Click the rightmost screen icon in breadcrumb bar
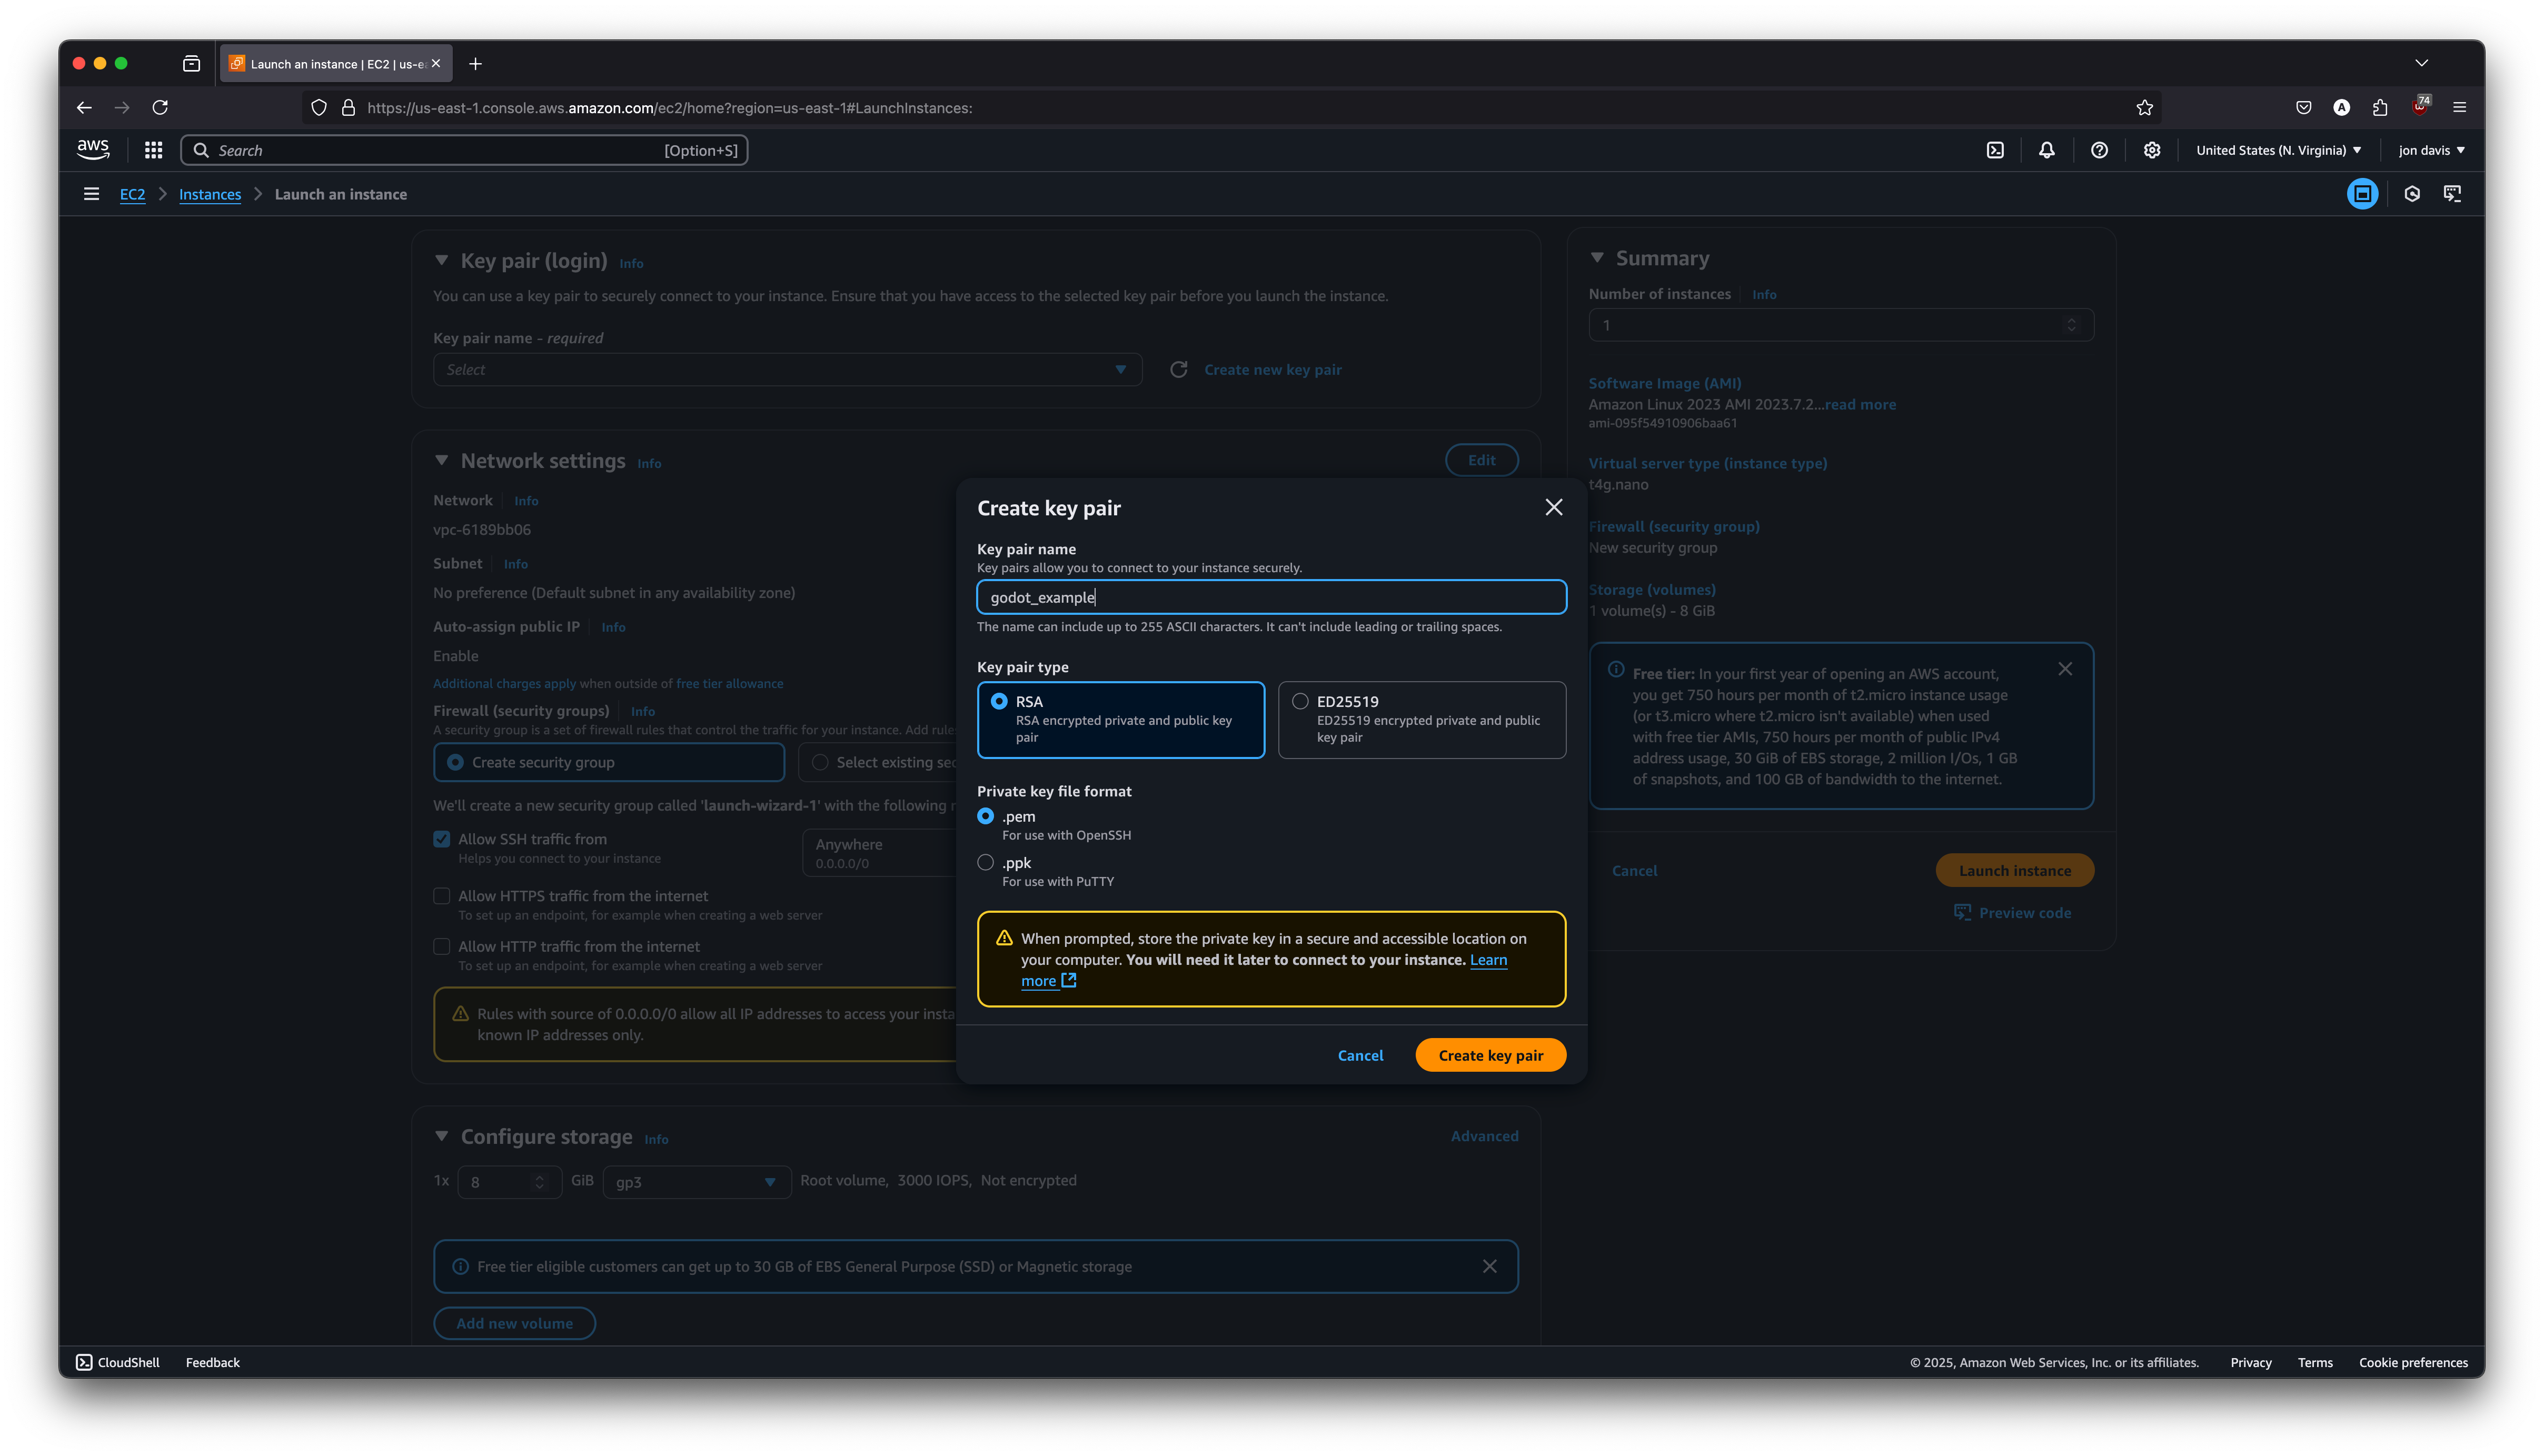Image resolution: width=2544 pixels, height=1456 pixels. (x=2452, y=194)
